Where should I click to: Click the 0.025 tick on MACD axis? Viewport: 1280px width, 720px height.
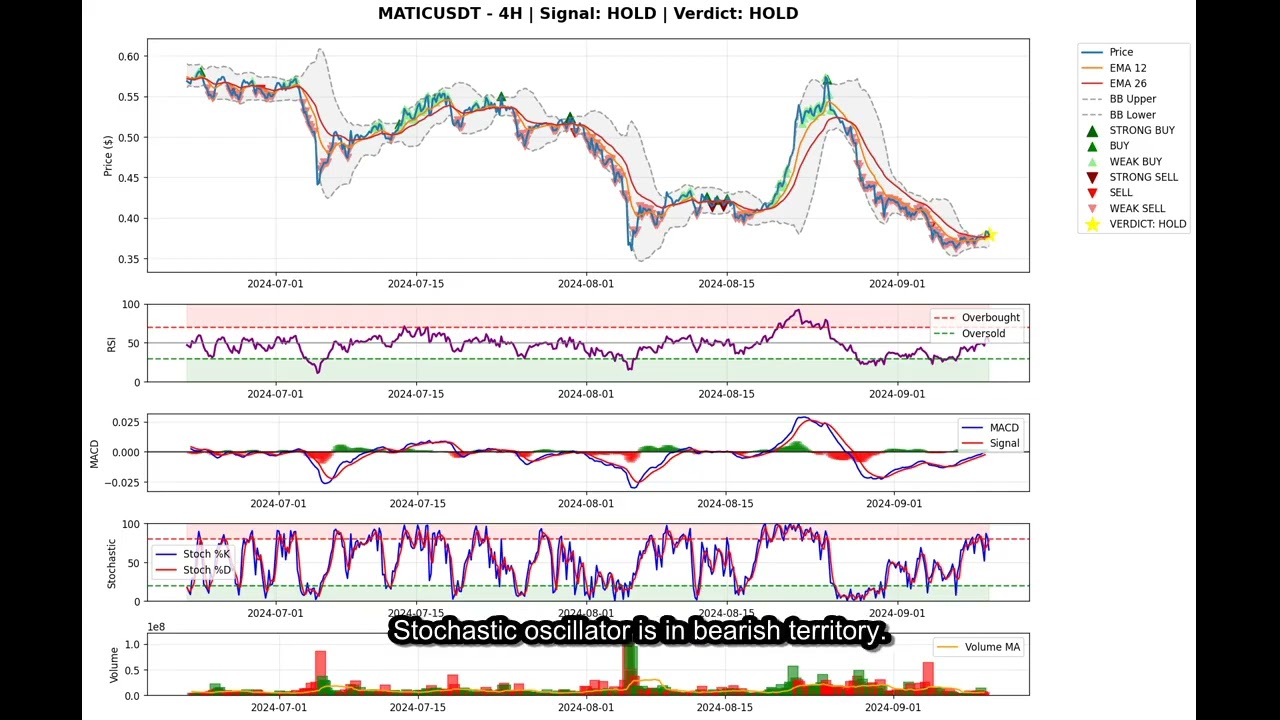click(125, 424)
